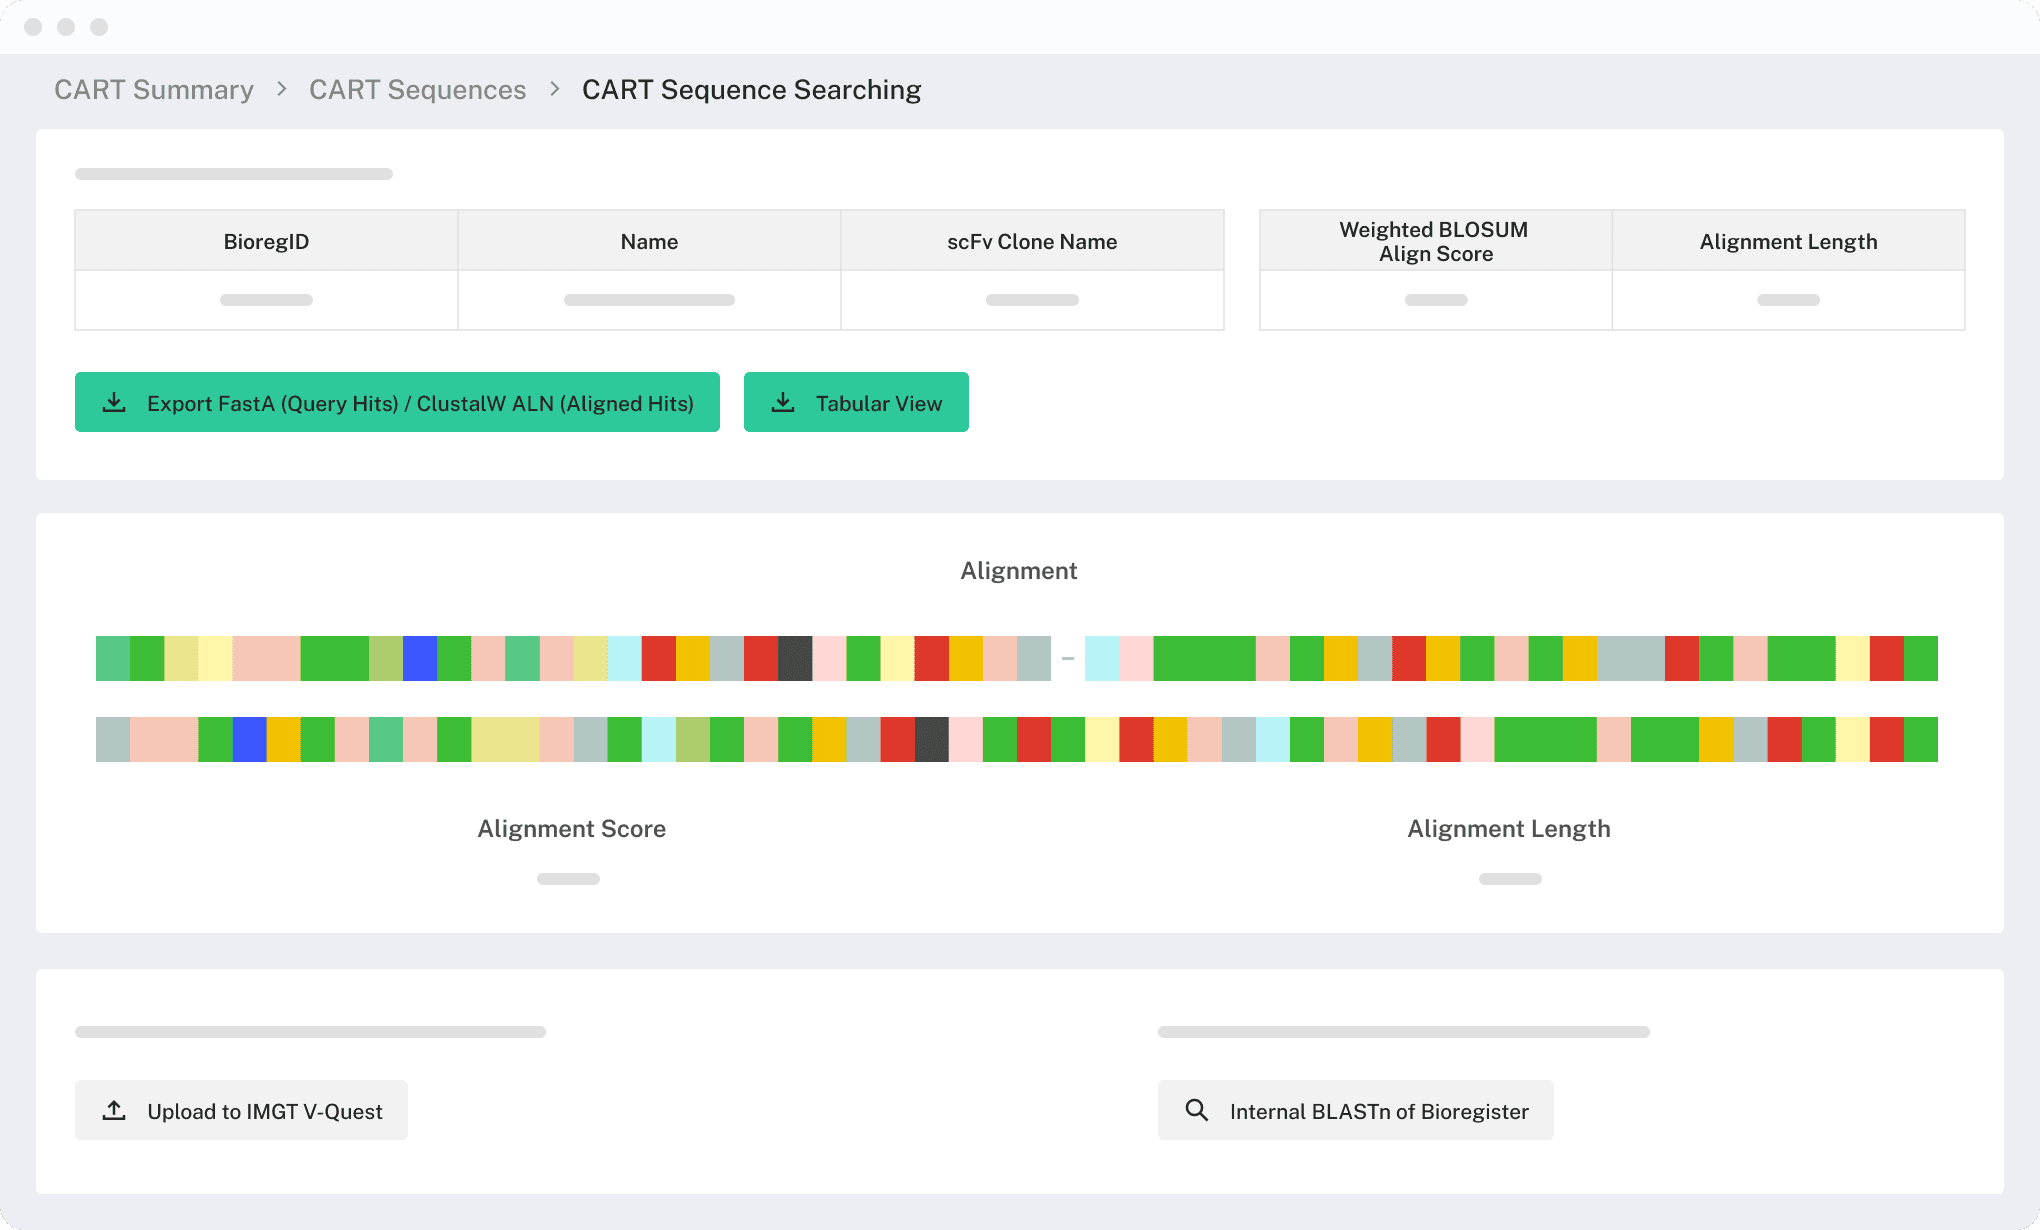Click blue residue in bottom alignment row
This screenshot has width=2040, height=1230.
[249, 739]
